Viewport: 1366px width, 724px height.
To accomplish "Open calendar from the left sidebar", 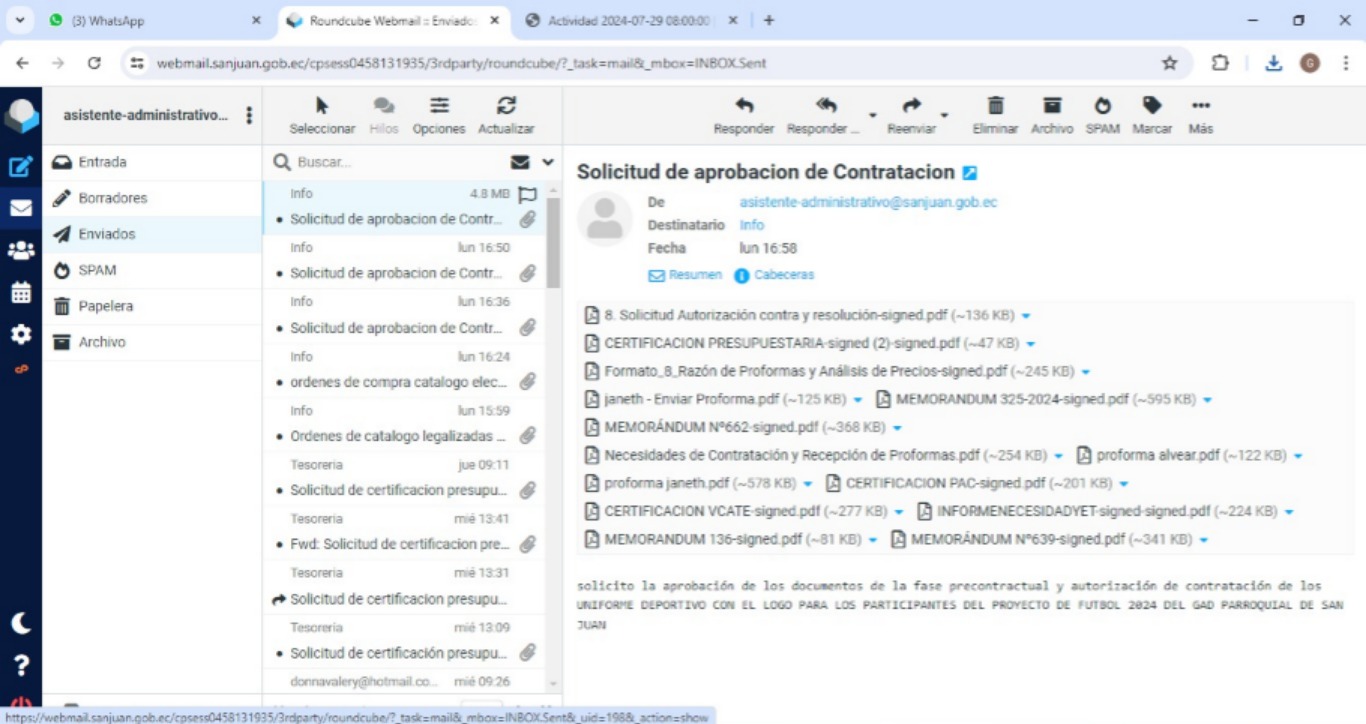I will click(x=21, y=293).
